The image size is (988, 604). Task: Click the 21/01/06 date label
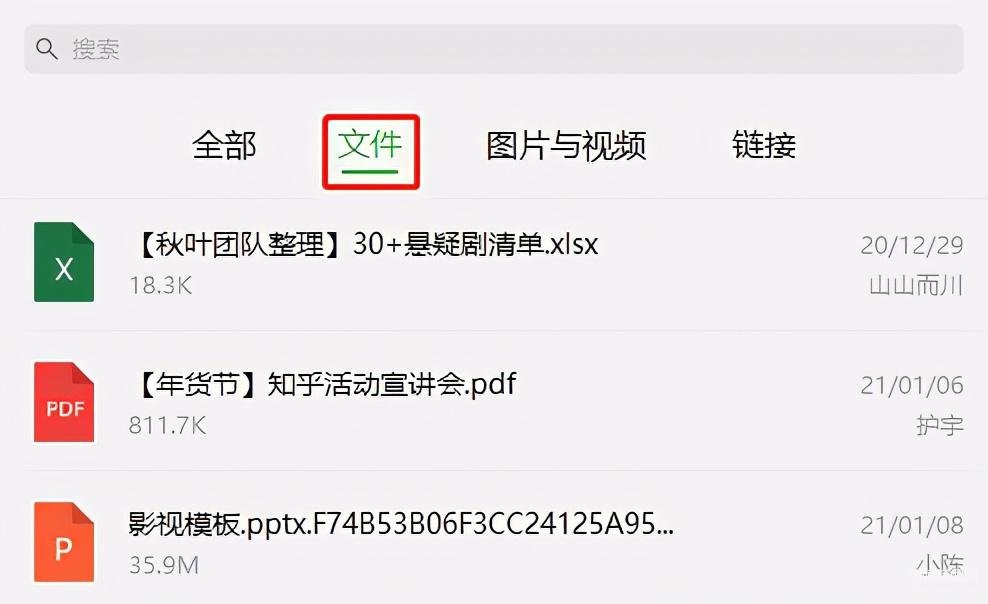pyautogui.click(x=912, y=385)
